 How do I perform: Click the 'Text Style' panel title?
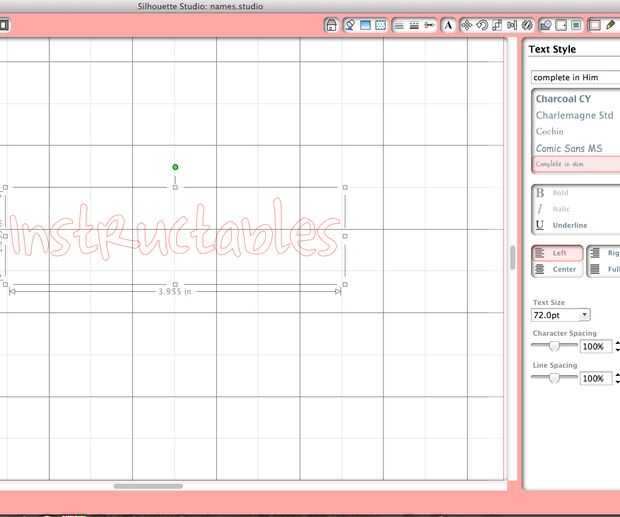tap(552, 49)
